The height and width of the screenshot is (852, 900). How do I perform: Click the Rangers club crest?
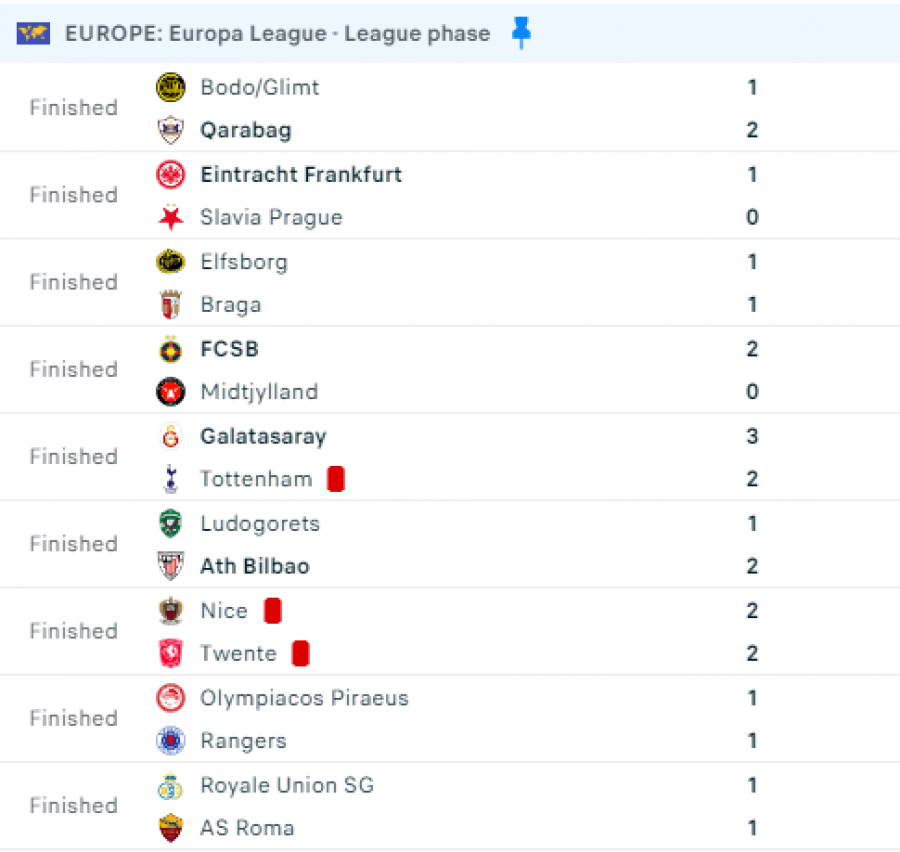pyautogui.click(x=171, y=741)
